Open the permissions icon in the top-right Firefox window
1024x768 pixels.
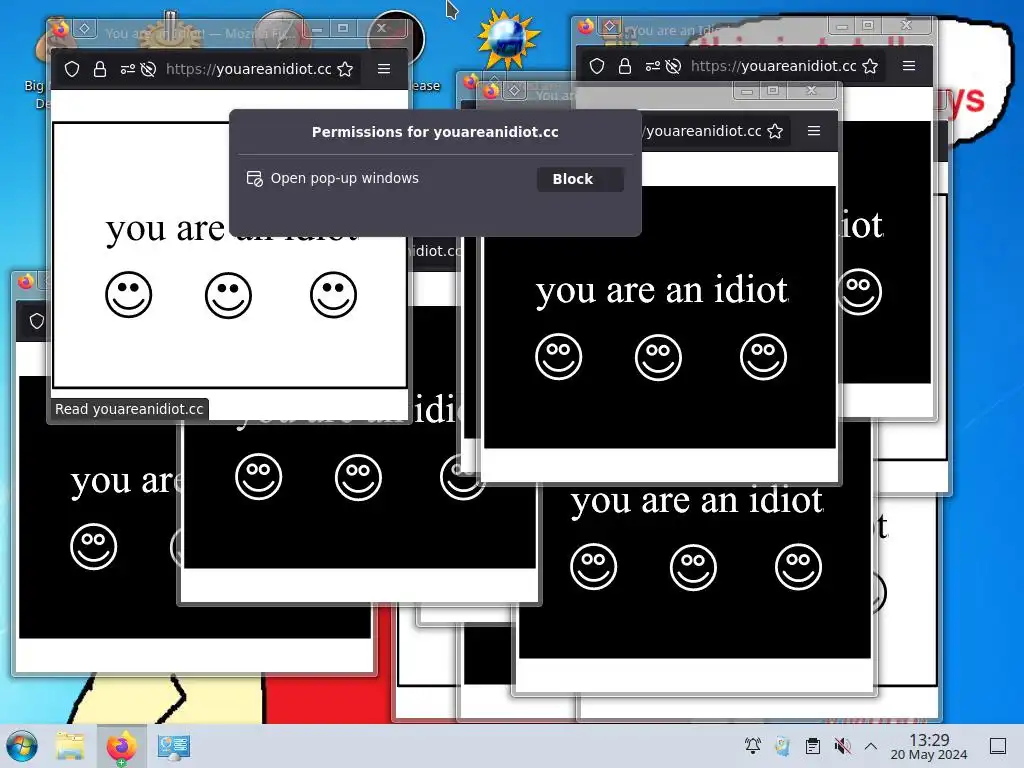click(x=653, y=66)
